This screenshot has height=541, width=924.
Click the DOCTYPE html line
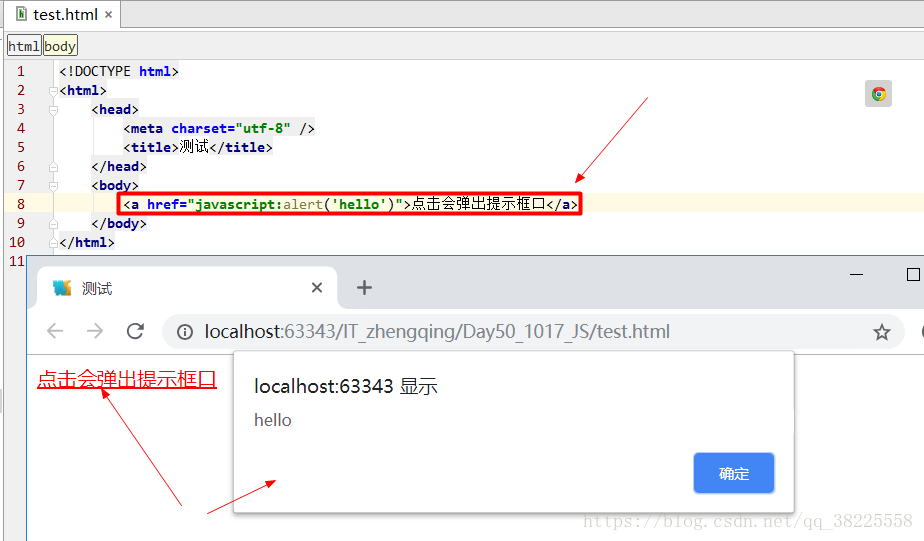point(118,71)
